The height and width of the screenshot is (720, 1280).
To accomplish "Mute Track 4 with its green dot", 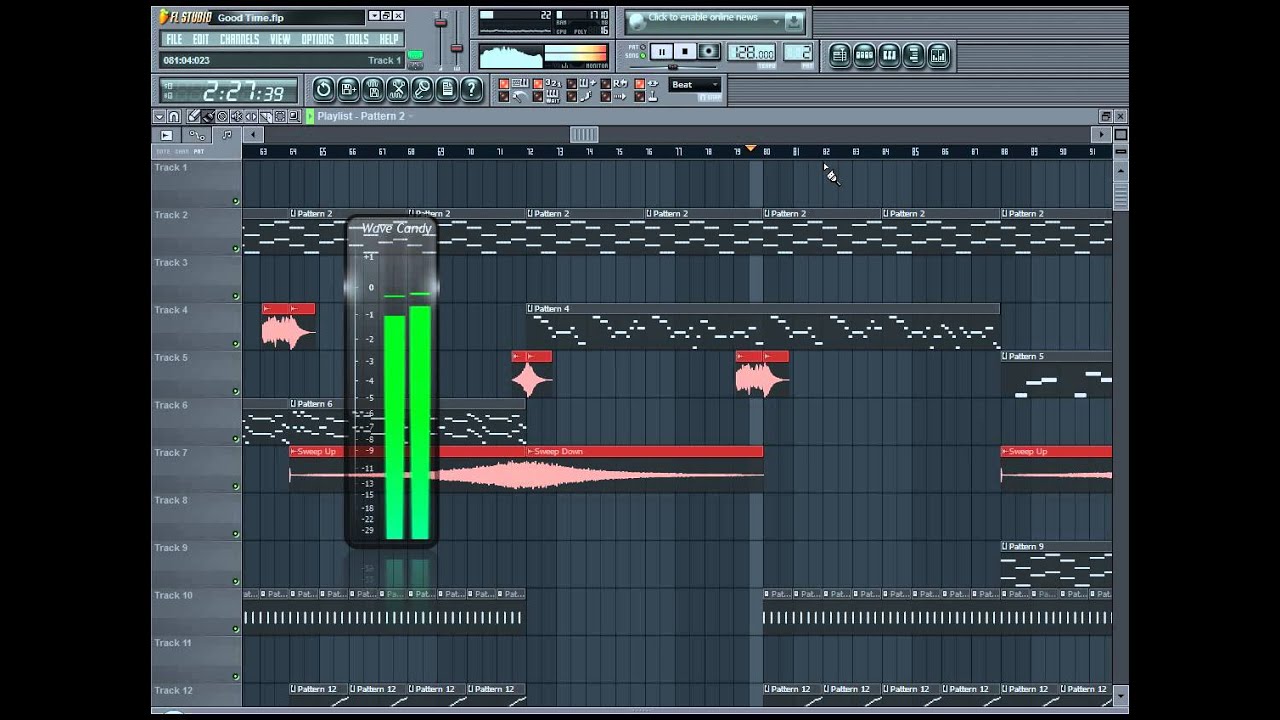I will pyautogui.click(x=236, y=343).
